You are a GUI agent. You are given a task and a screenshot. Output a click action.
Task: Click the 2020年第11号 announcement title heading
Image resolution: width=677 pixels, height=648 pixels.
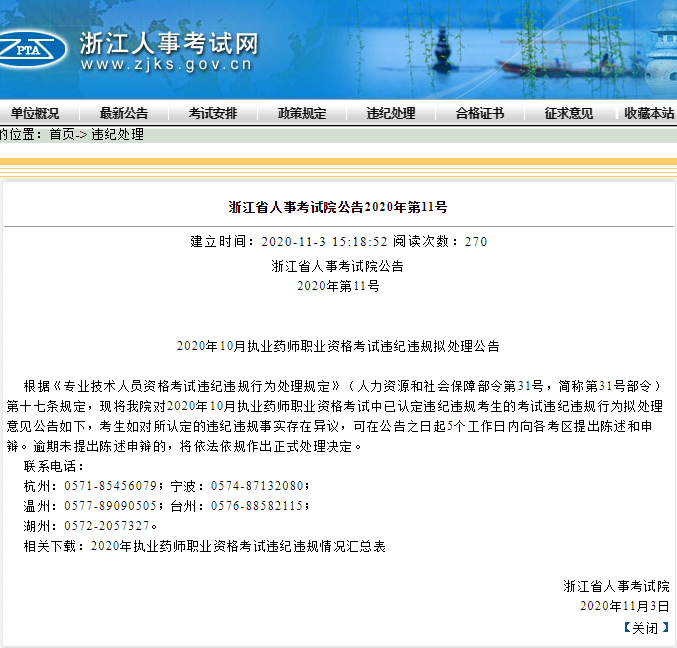pyautogui.click(x=338, y=207)
